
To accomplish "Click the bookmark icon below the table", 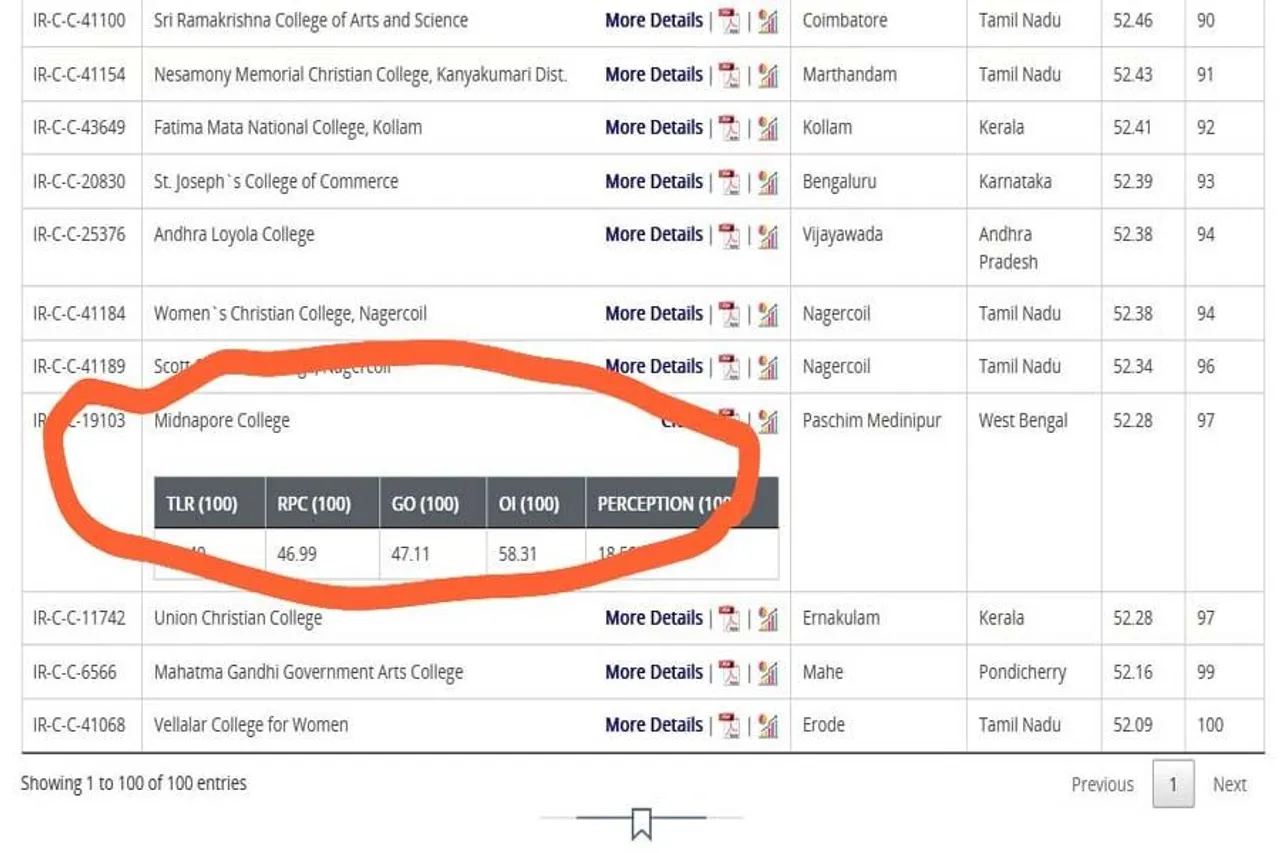I will pyautogui.click(x=641, y=824).
